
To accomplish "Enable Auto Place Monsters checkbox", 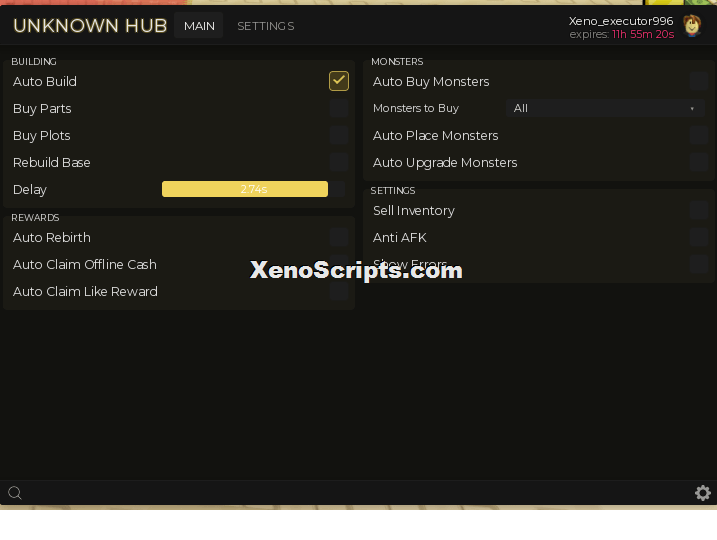I will coord(699,135).
